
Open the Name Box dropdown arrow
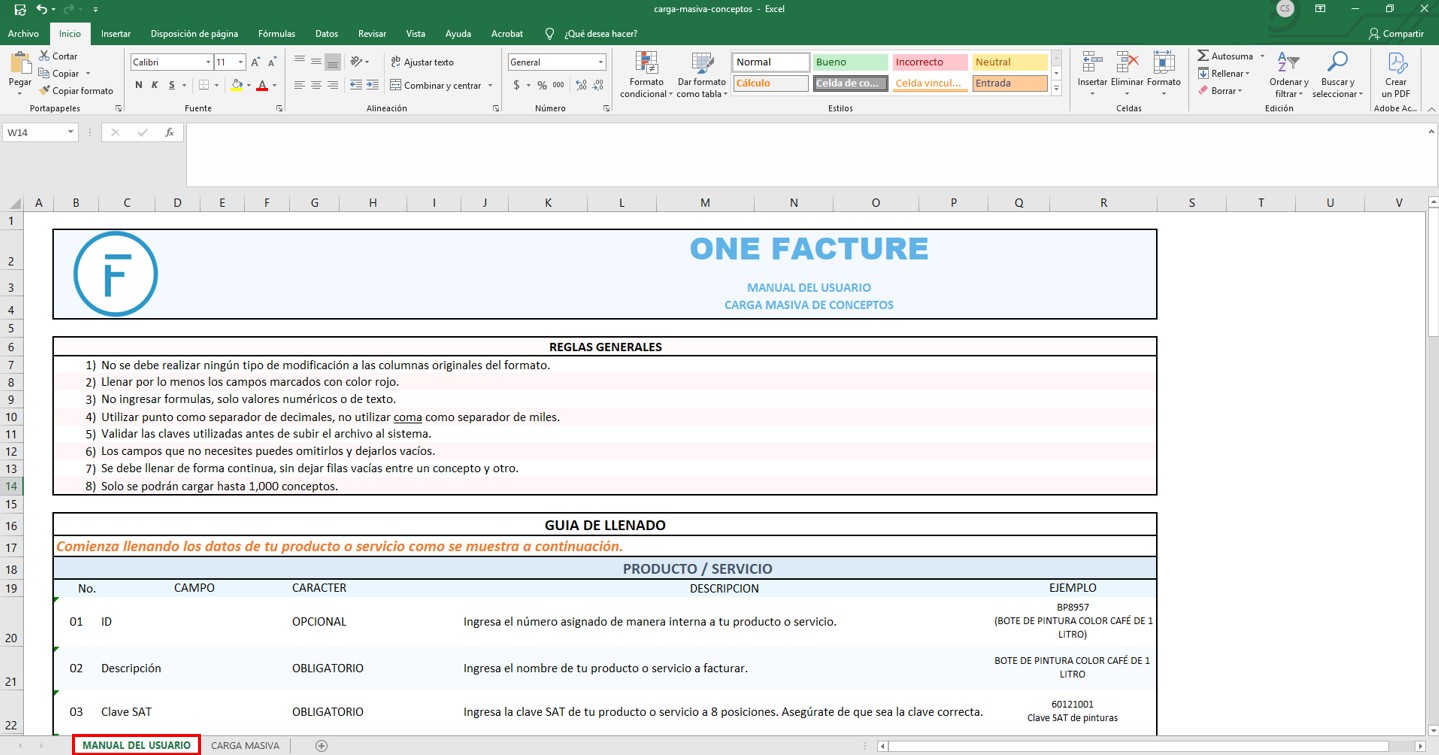pyautogui.click(x=71, y=132)
